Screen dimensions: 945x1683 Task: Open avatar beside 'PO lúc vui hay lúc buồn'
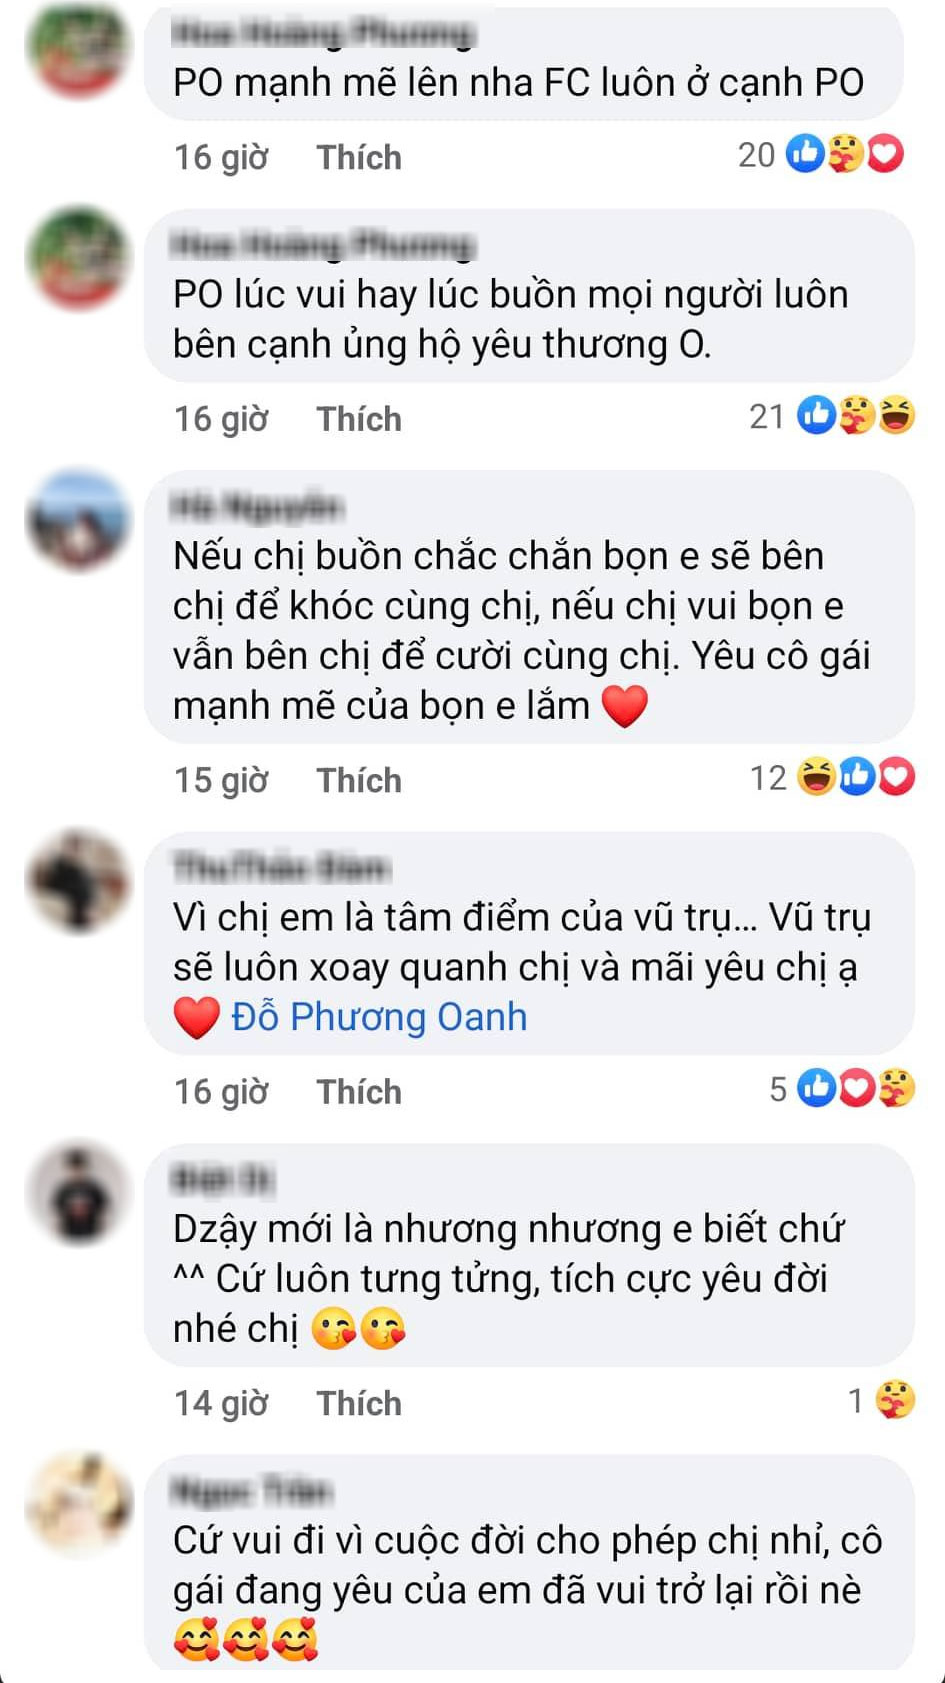point(79,258)
